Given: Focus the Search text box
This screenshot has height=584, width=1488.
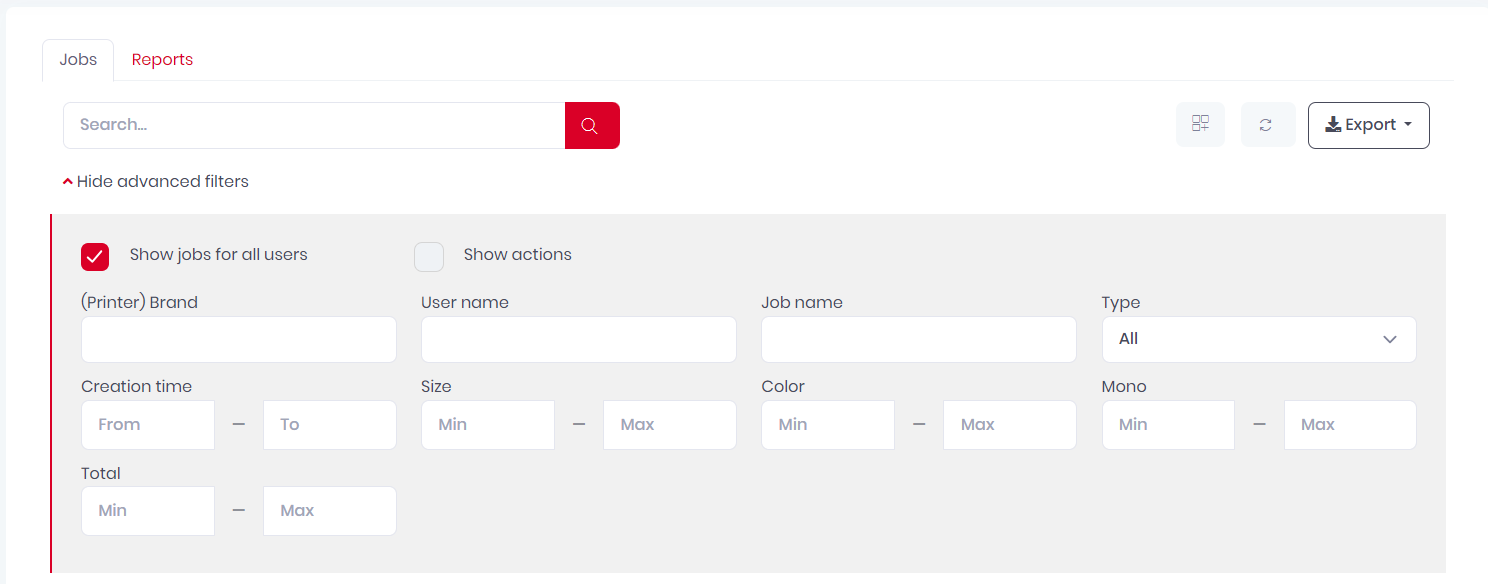Looking at the screenshot, I should [x=314, y=125].
